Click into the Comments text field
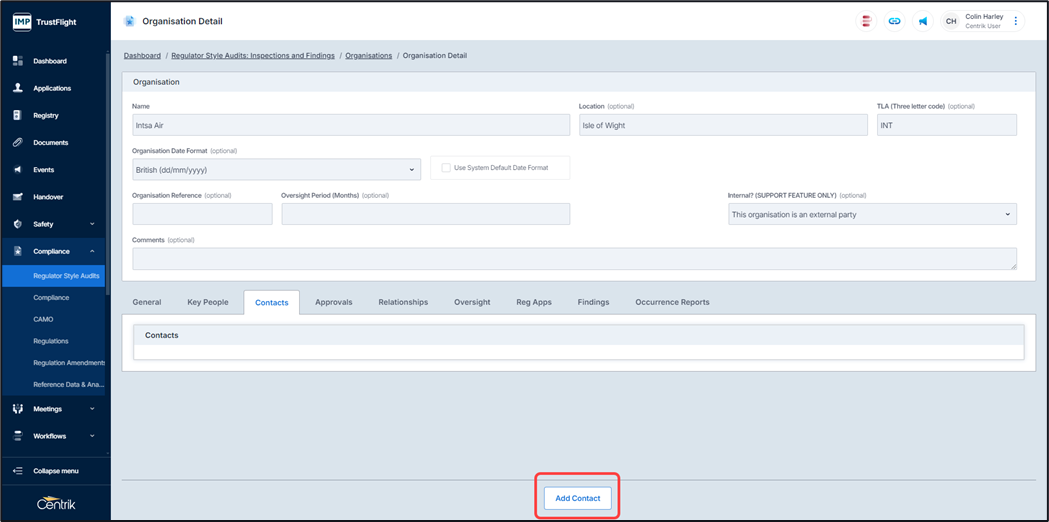Viewport: 1049px width, 522px height. (574, 259)
